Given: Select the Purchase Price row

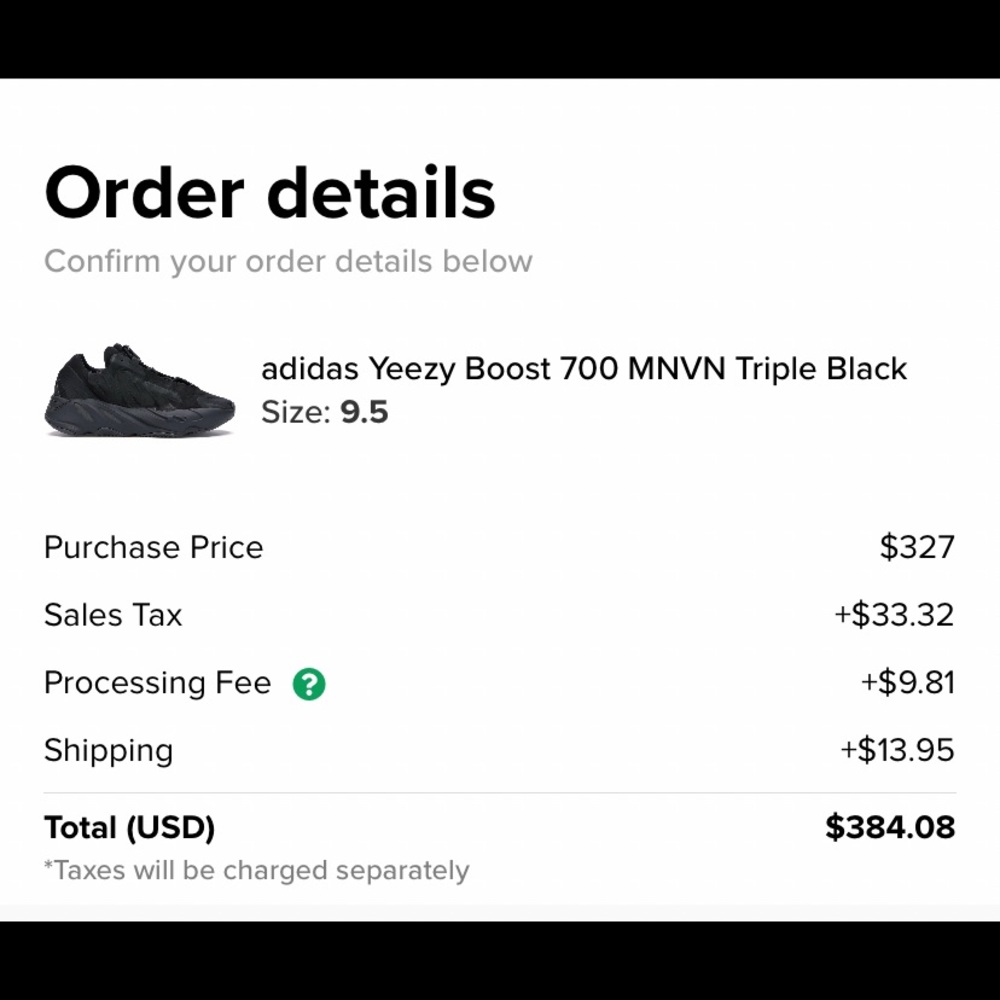Looking at the screenshot, I should 153,547.
